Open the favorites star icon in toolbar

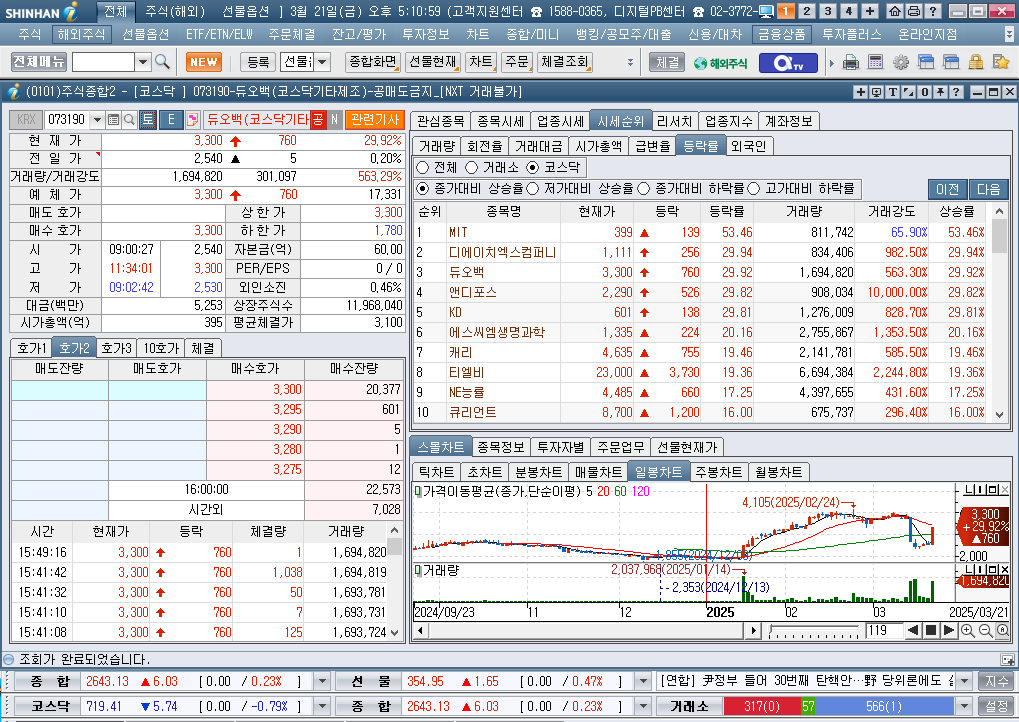(1001, 62)
